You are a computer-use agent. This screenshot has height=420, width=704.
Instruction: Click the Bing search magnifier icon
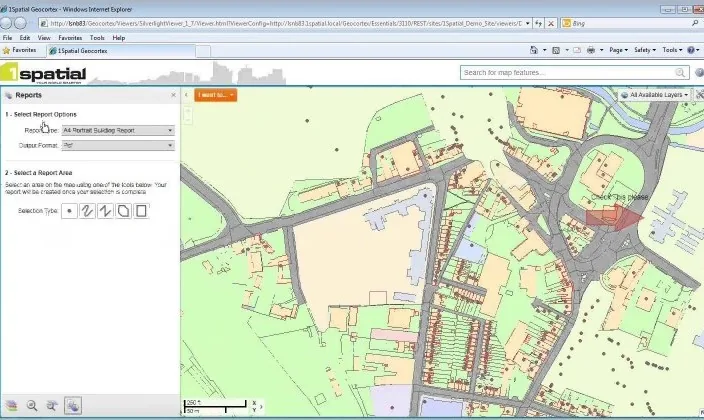695,23
